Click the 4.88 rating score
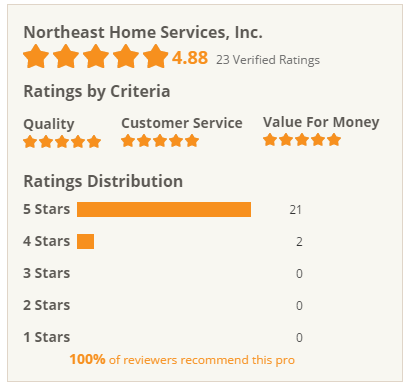 click(x=190, y=58)
